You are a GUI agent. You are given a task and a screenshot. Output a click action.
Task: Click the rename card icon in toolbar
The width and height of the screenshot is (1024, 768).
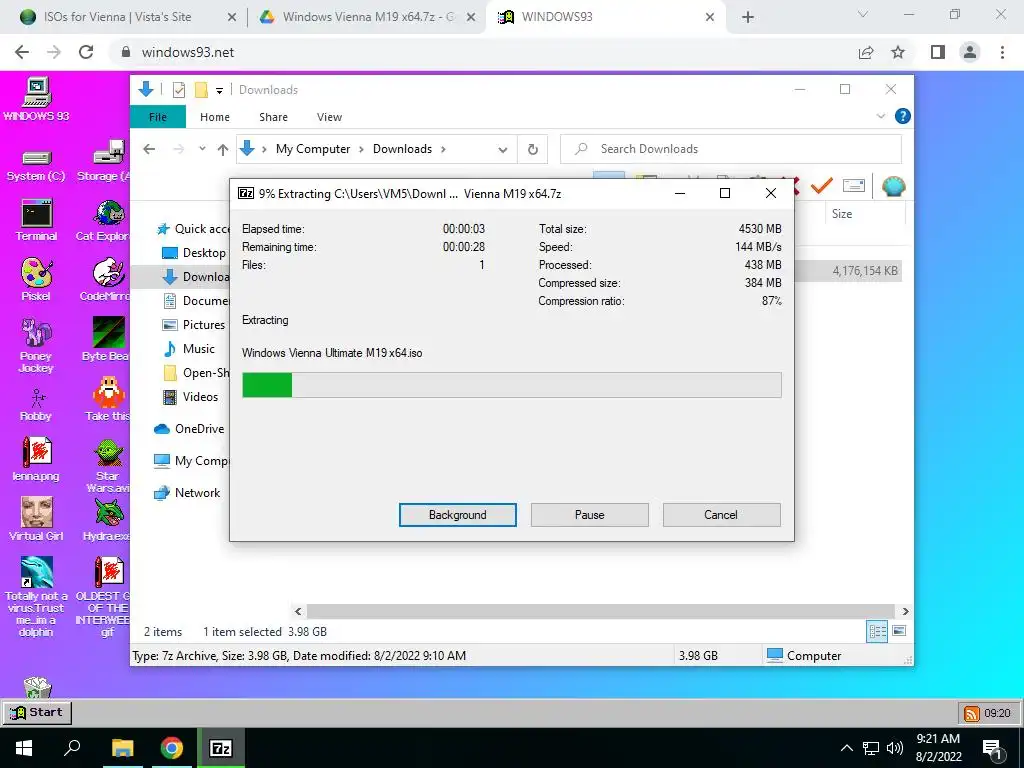pos(854,186)
